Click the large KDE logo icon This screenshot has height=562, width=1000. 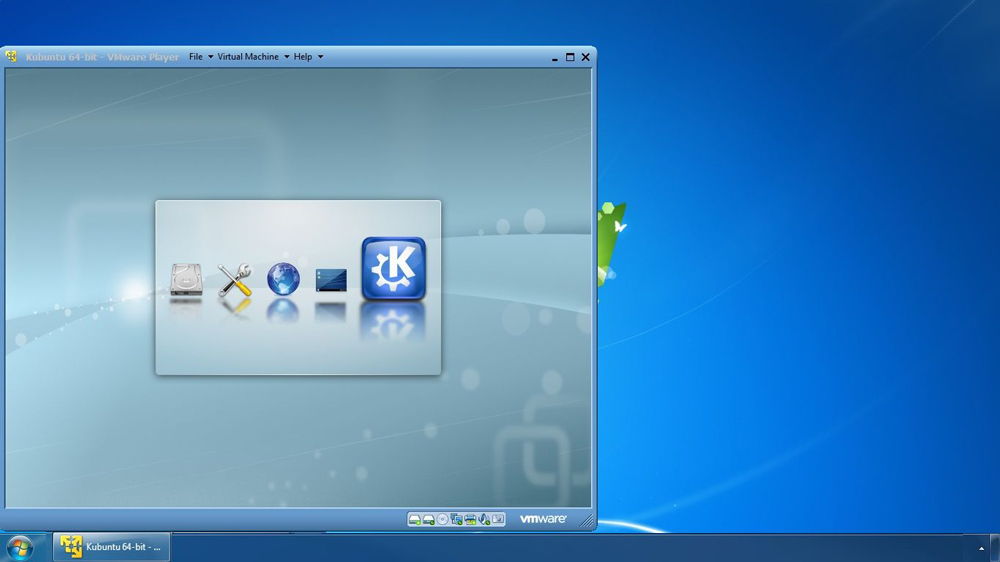tap(393, 268)
